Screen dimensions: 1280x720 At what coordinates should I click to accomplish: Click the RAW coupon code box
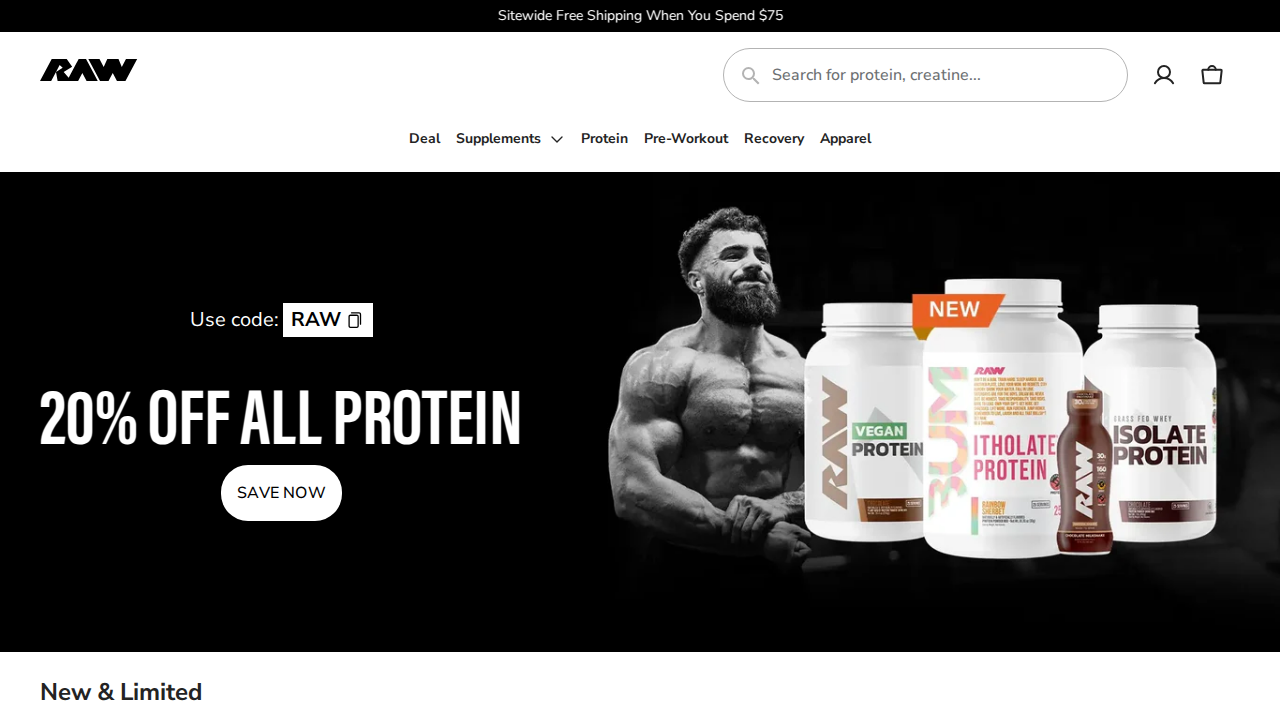pyautogui.click(x=328, y=320)
